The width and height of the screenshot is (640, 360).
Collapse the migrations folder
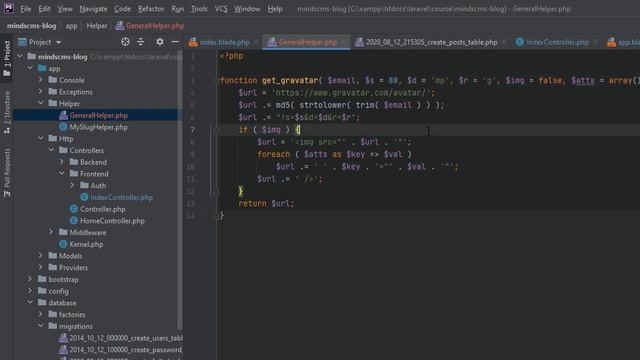click(x=41, y=326)
